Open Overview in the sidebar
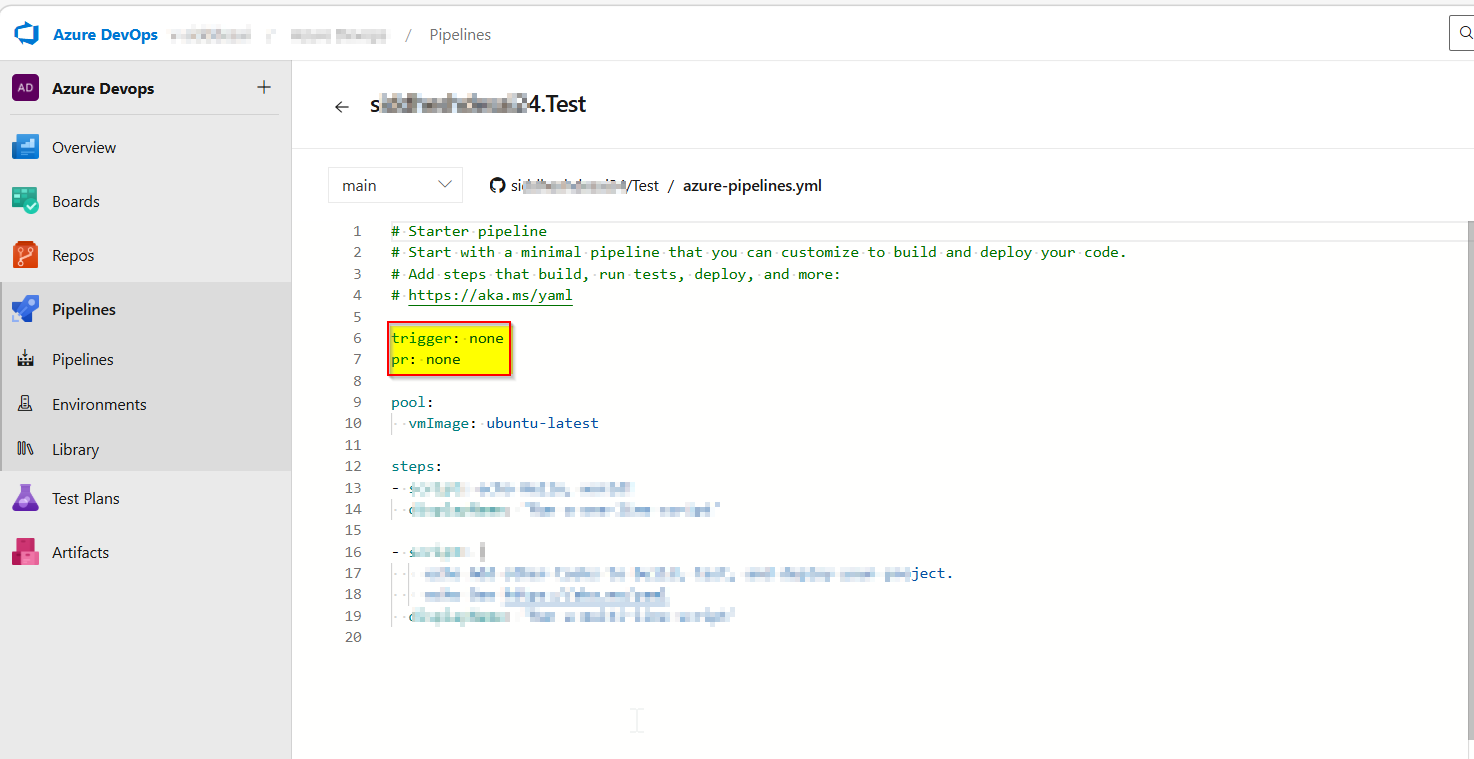 click(x=84, y=147)
